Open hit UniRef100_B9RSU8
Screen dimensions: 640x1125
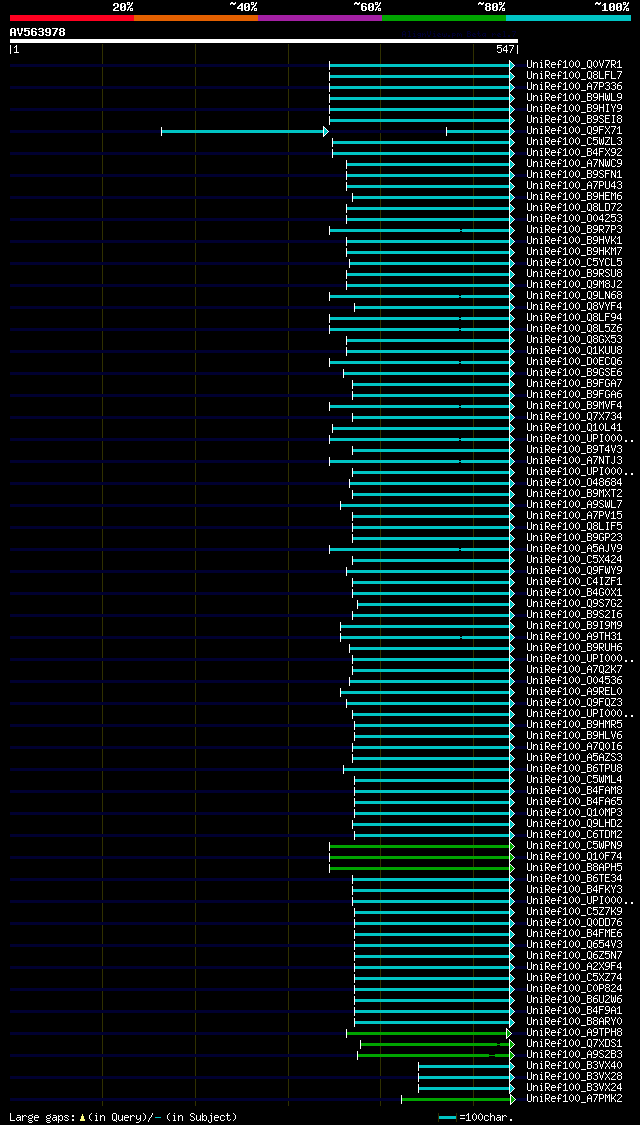point(574,273)
